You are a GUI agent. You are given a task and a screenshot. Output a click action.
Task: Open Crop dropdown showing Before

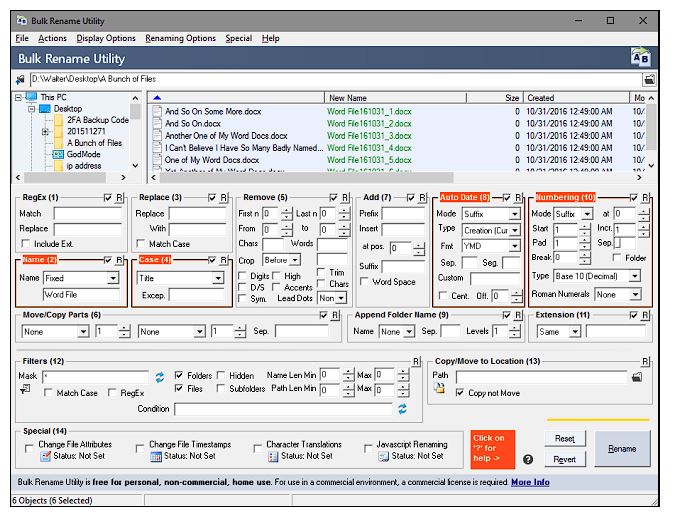(295, 260)
